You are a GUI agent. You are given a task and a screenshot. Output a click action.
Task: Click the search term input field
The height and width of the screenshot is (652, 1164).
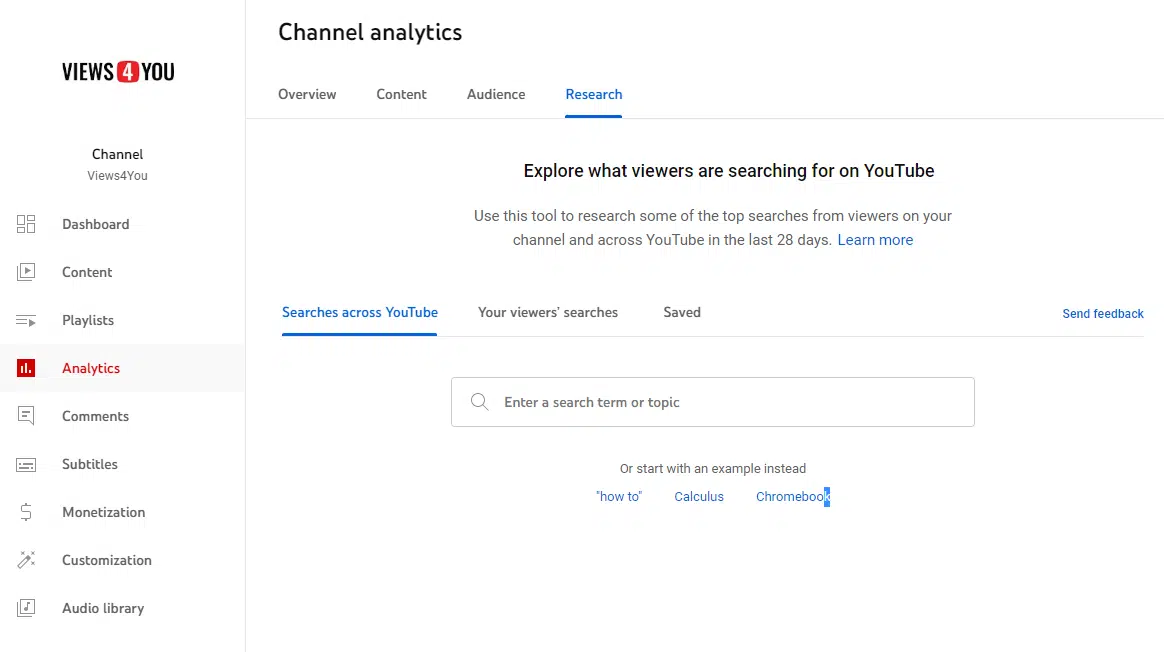pyautogui.click(x=713, y=402)
